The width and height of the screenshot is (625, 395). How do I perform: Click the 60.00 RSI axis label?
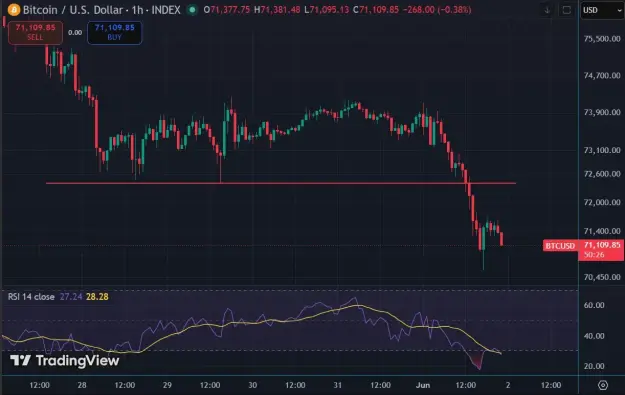click(x=594, y=305)
